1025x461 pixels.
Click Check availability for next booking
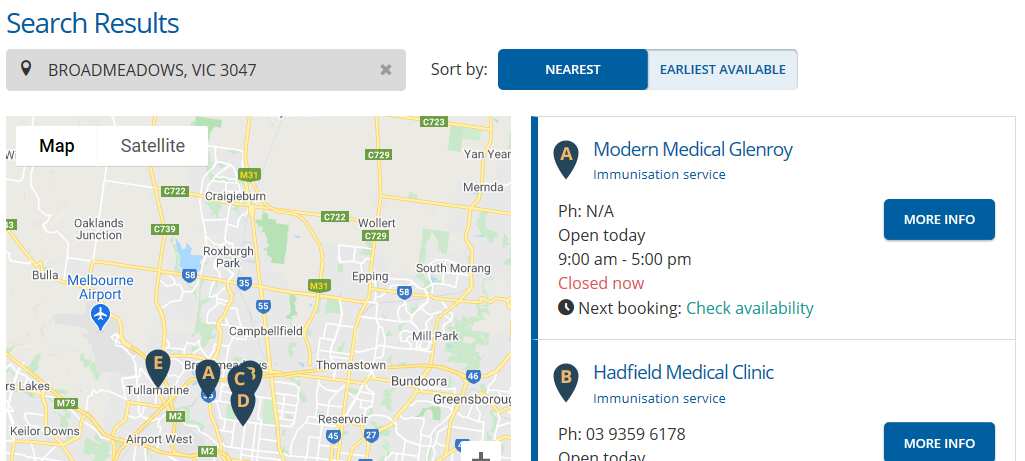point(750,308)
